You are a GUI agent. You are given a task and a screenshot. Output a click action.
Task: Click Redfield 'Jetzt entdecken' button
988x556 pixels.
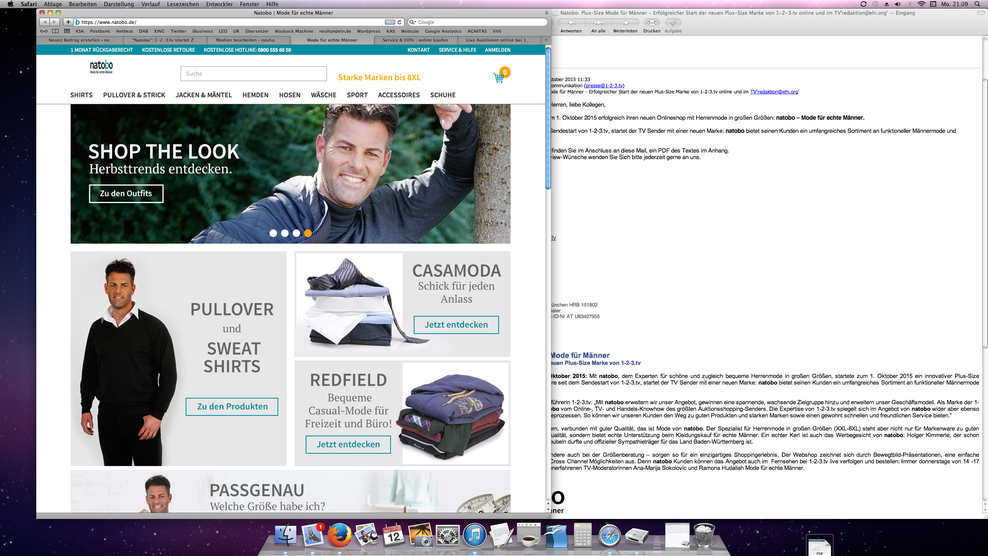coord(348,444)
